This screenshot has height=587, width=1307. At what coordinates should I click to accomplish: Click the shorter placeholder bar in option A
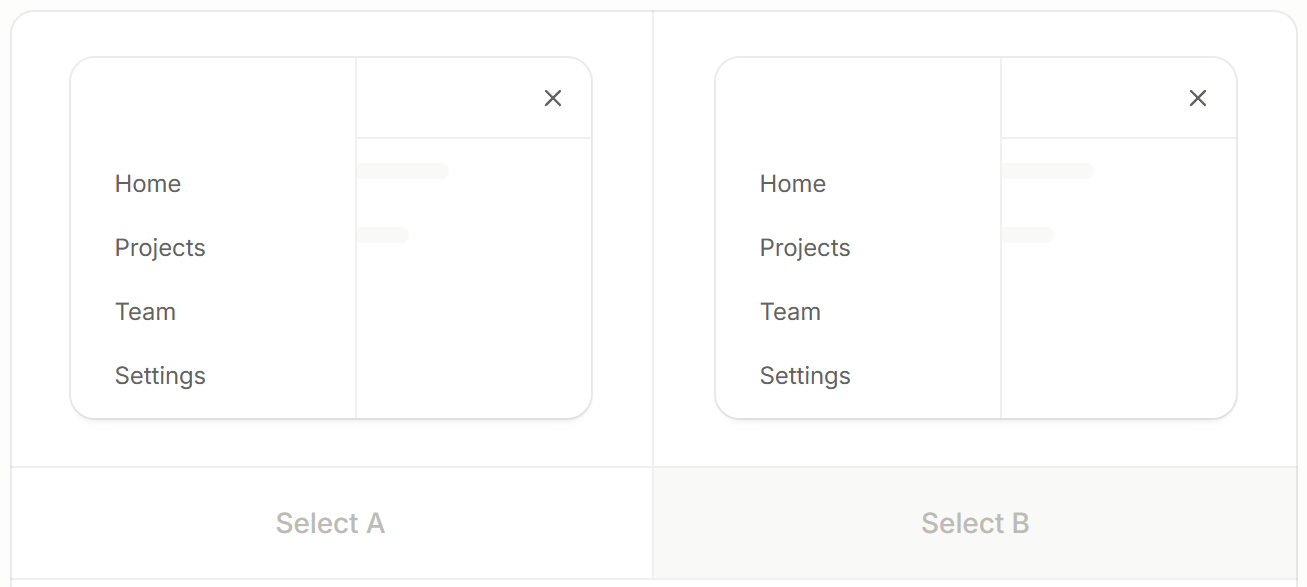point(383,235)
